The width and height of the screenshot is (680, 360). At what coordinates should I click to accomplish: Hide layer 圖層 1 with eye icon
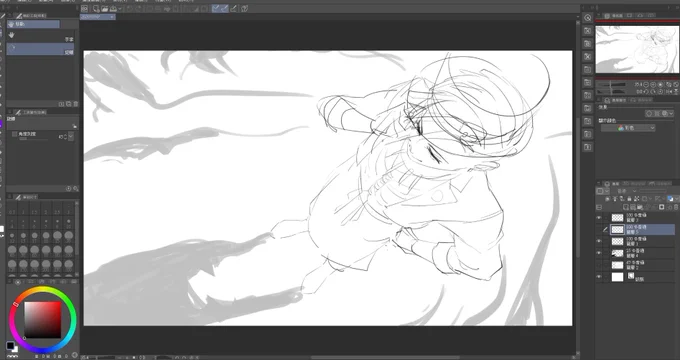click(599, 241)
